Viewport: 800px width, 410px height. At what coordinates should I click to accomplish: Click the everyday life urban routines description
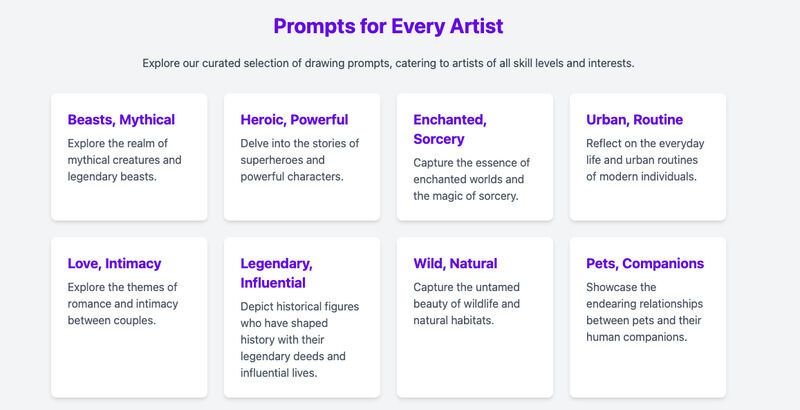(645, 160)
